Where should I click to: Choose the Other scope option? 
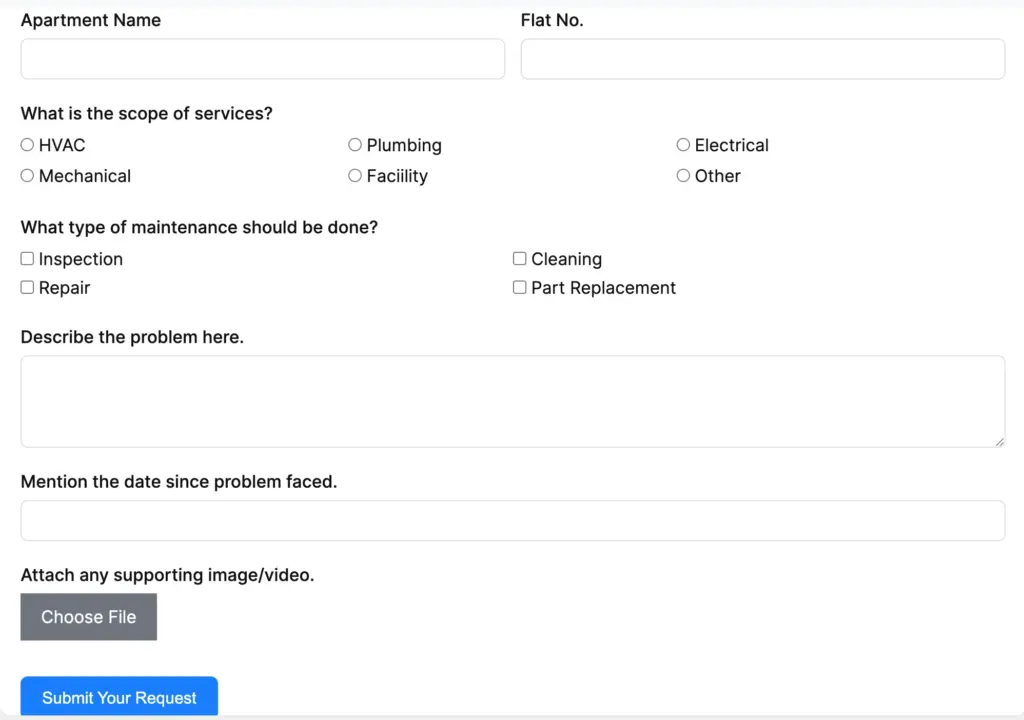[x=683, y=176]
